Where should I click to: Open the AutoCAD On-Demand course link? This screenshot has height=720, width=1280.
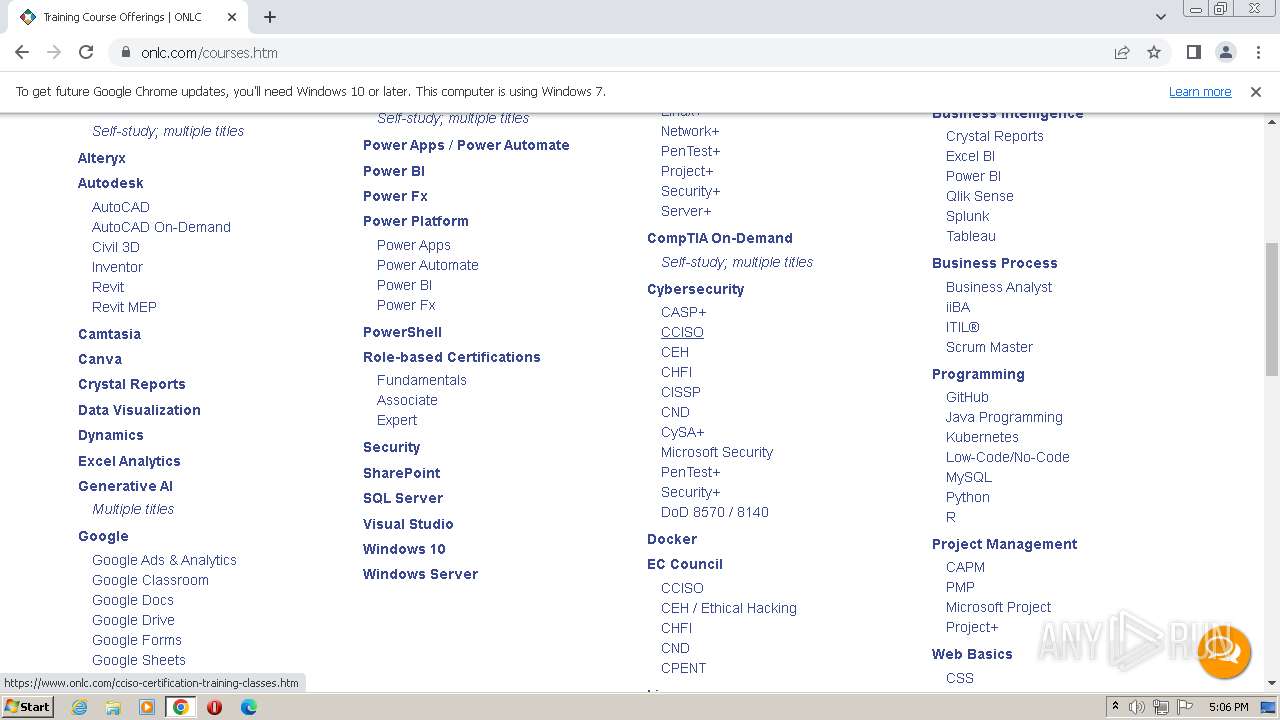pos(161,227)
